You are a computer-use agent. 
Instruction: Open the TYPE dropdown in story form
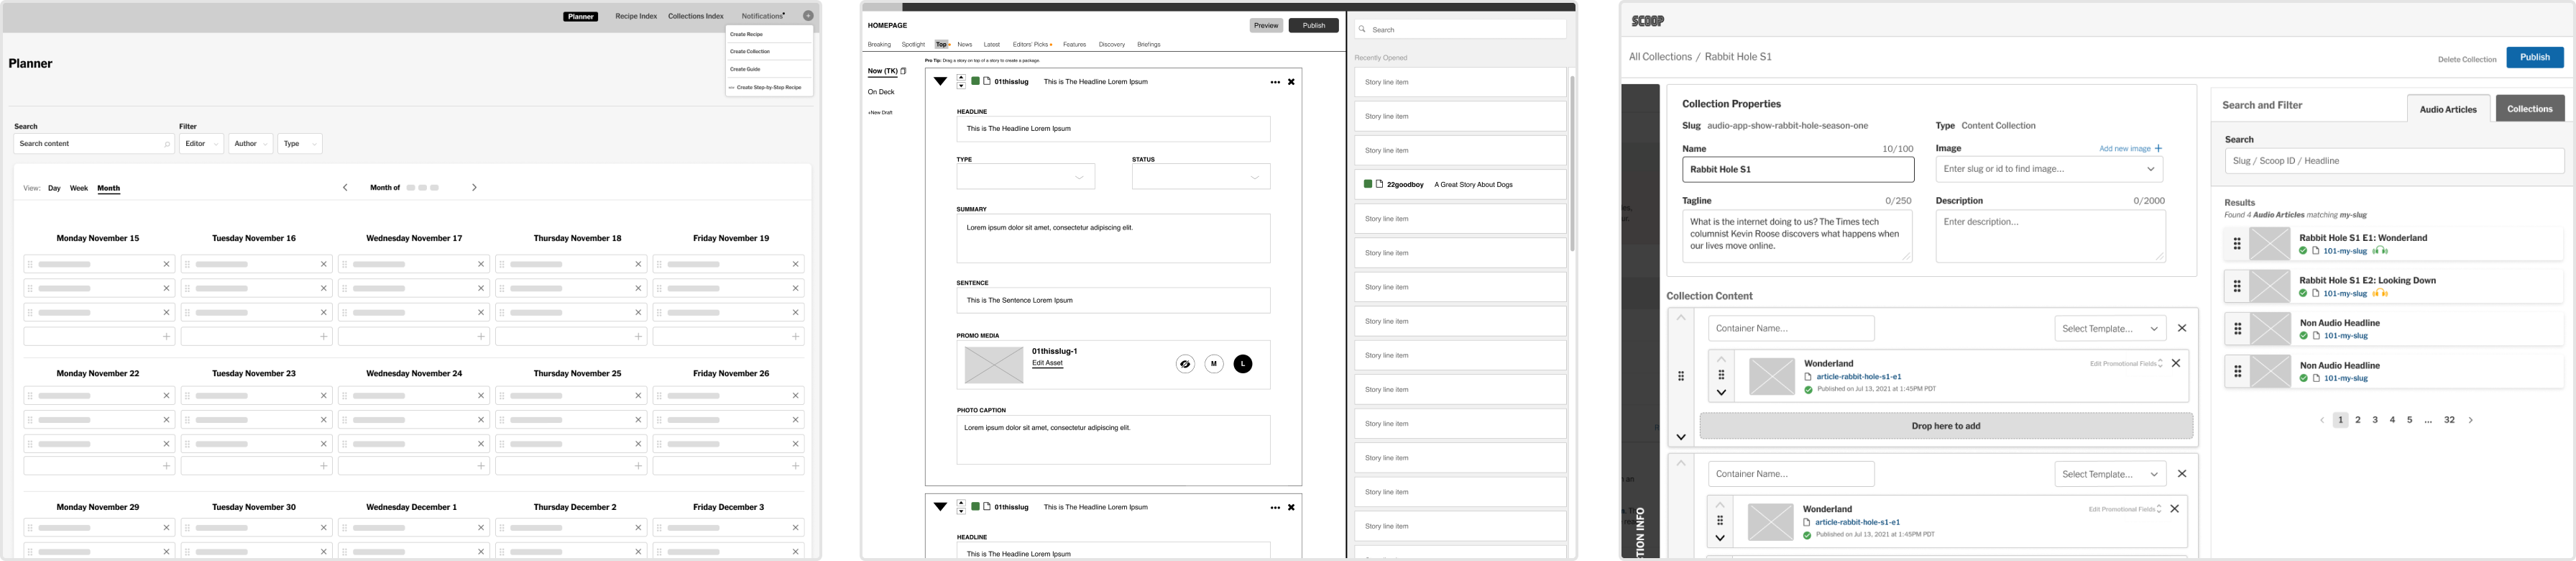[1025, 177]
